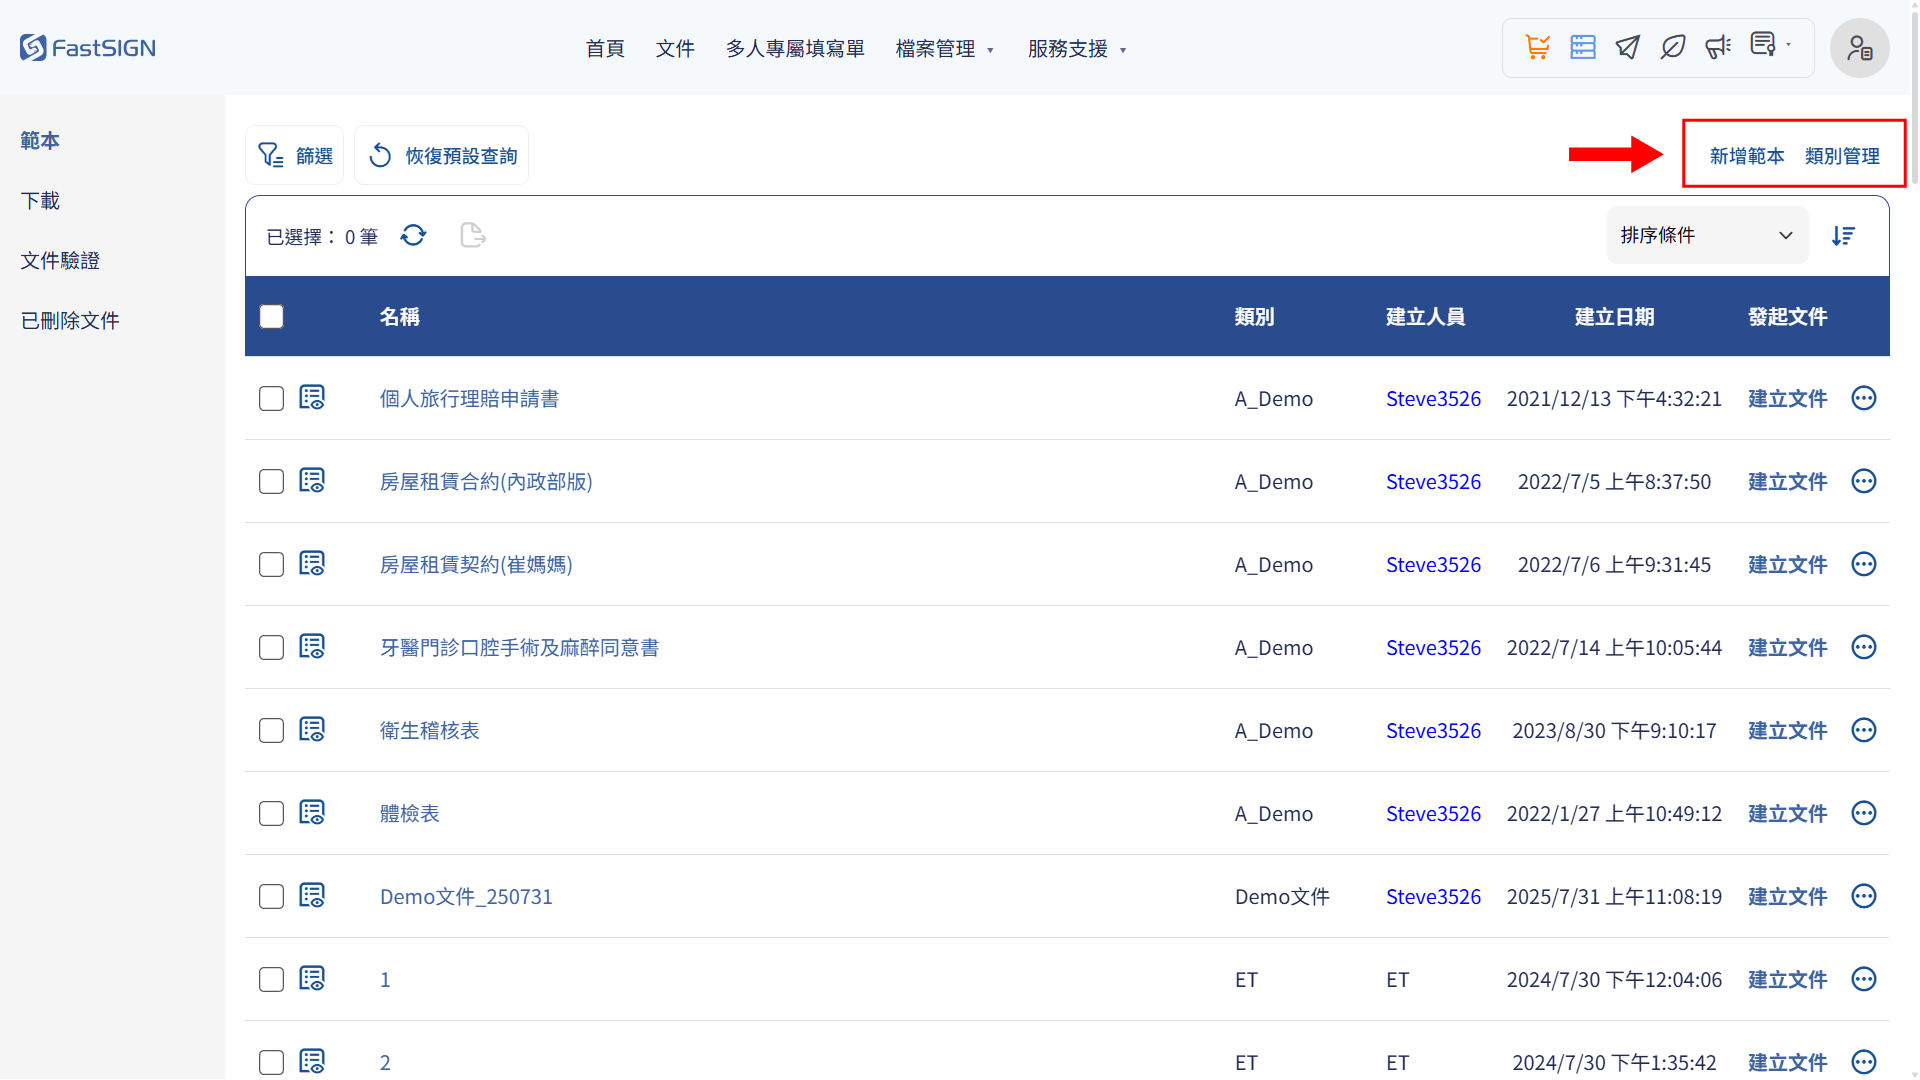Image resolution: width=1920 pixels, height=1080 pixels.
Task: Click Steve3526 creator in 體檢表 row
Action: pos(1433,813)
